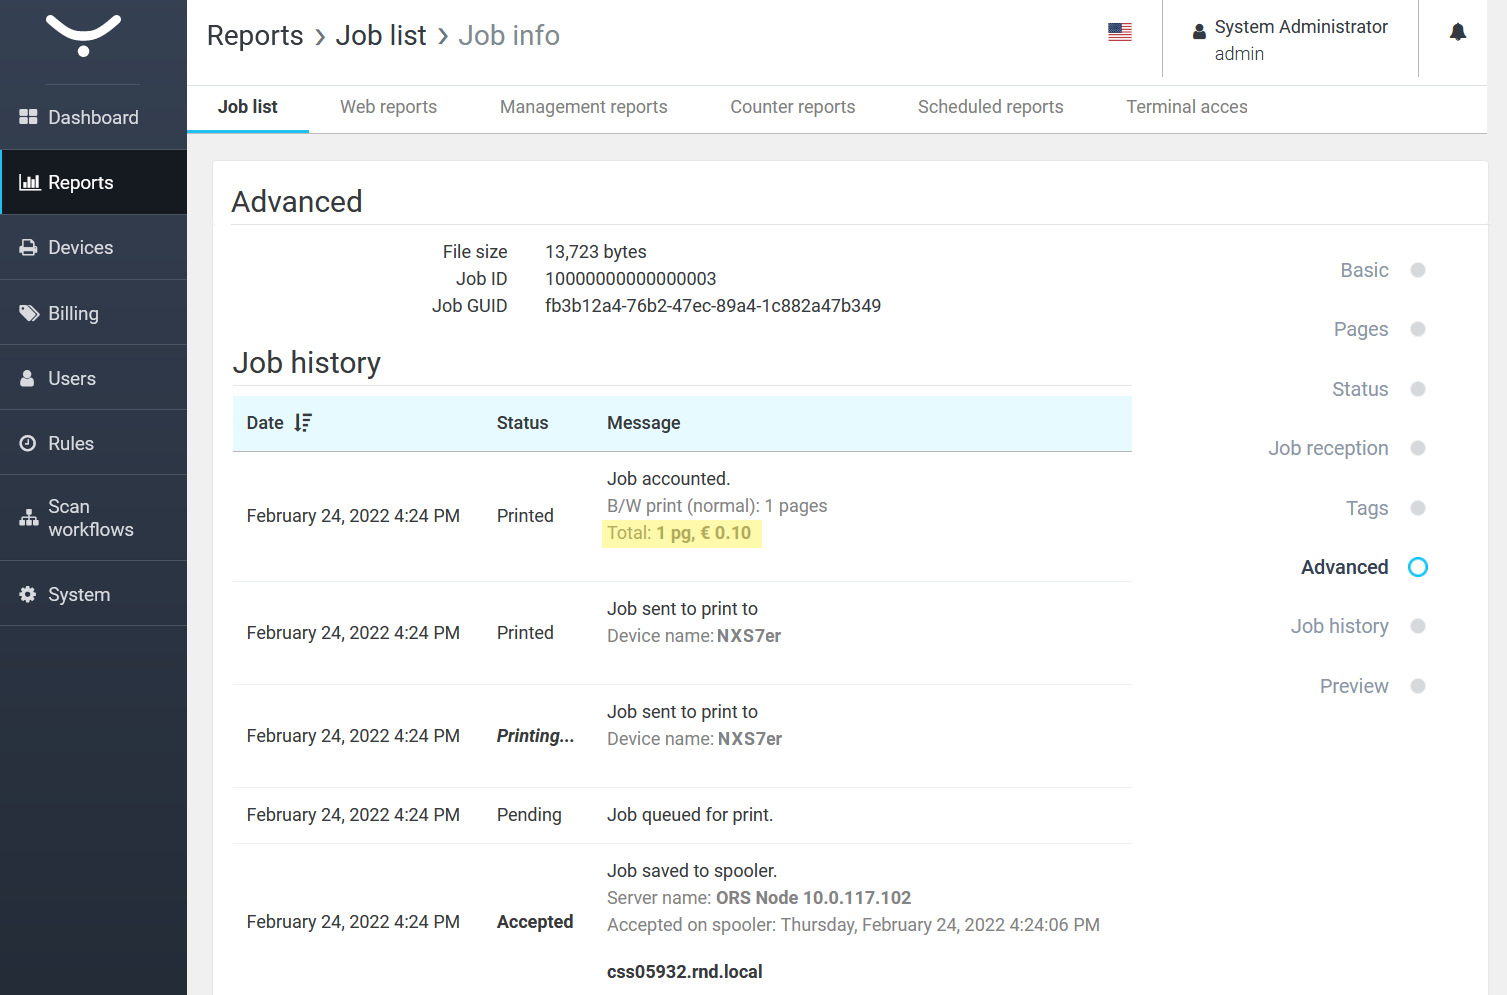Image resolution: width=1507 pixels, height=995 pixels.
Task: Click the Dashboard grid icon in sidebar
Action: 28,118
